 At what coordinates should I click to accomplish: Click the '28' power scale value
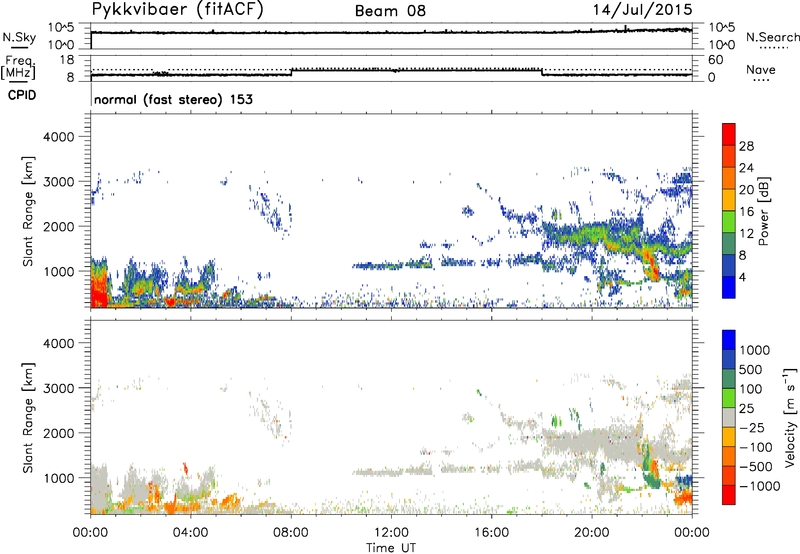click(x=746, y=146)
